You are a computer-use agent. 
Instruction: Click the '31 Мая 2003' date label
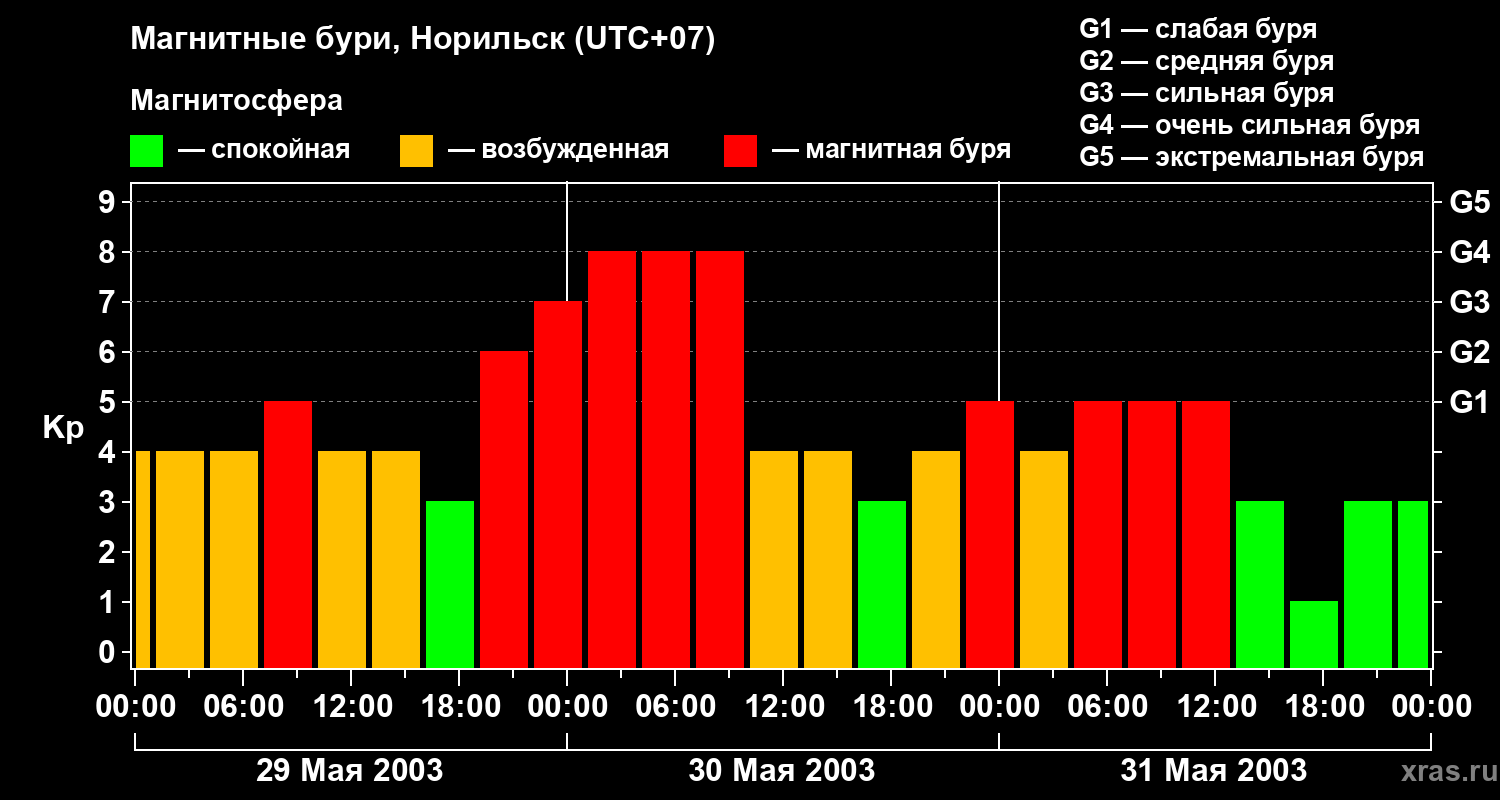tap(1214, 770)
